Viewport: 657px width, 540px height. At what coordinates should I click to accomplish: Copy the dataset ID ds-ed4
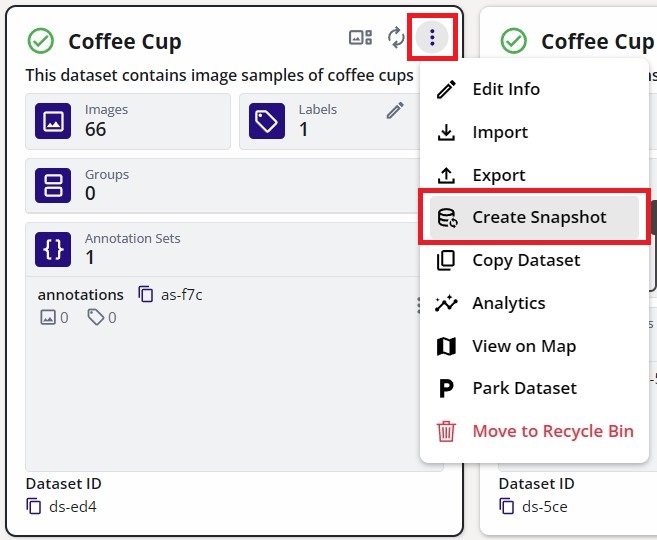coord(34,506)
